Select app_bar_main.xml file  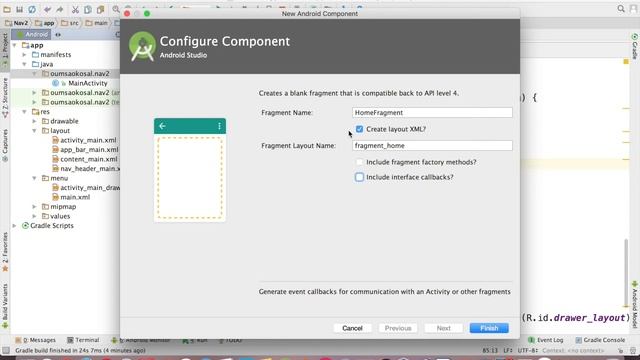[85, 149]
